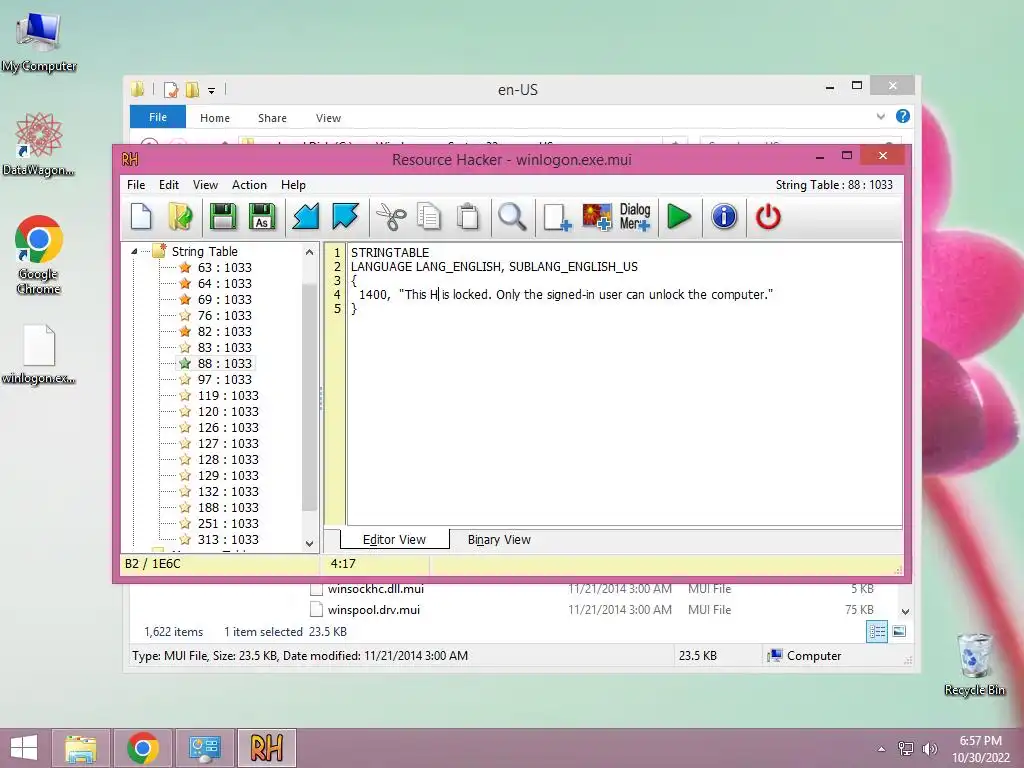Screen dimensions: 1024x768
Task: Click the tree panel scrollbar down arrow
Action: pos(310,543)
